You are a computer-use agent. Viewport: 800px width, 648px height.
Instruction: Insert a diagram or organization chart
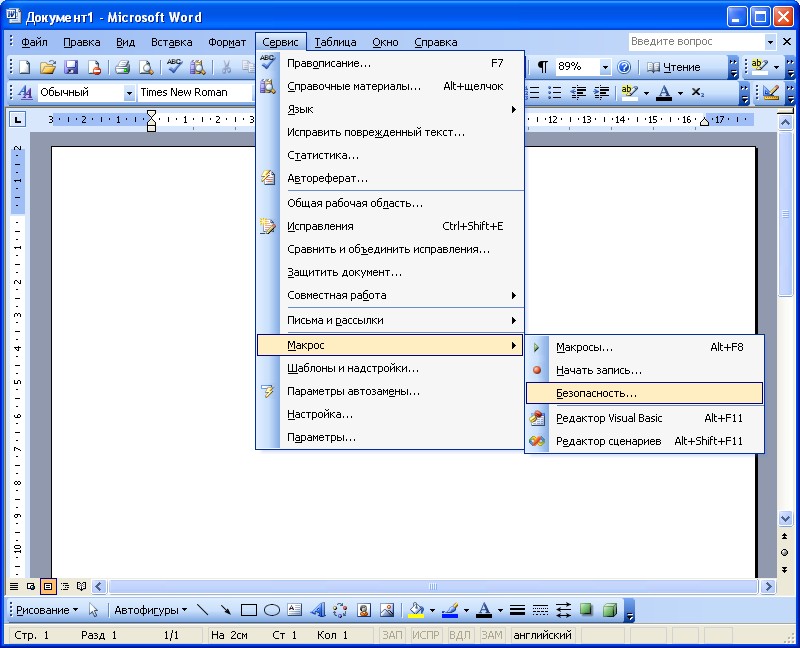340,610
